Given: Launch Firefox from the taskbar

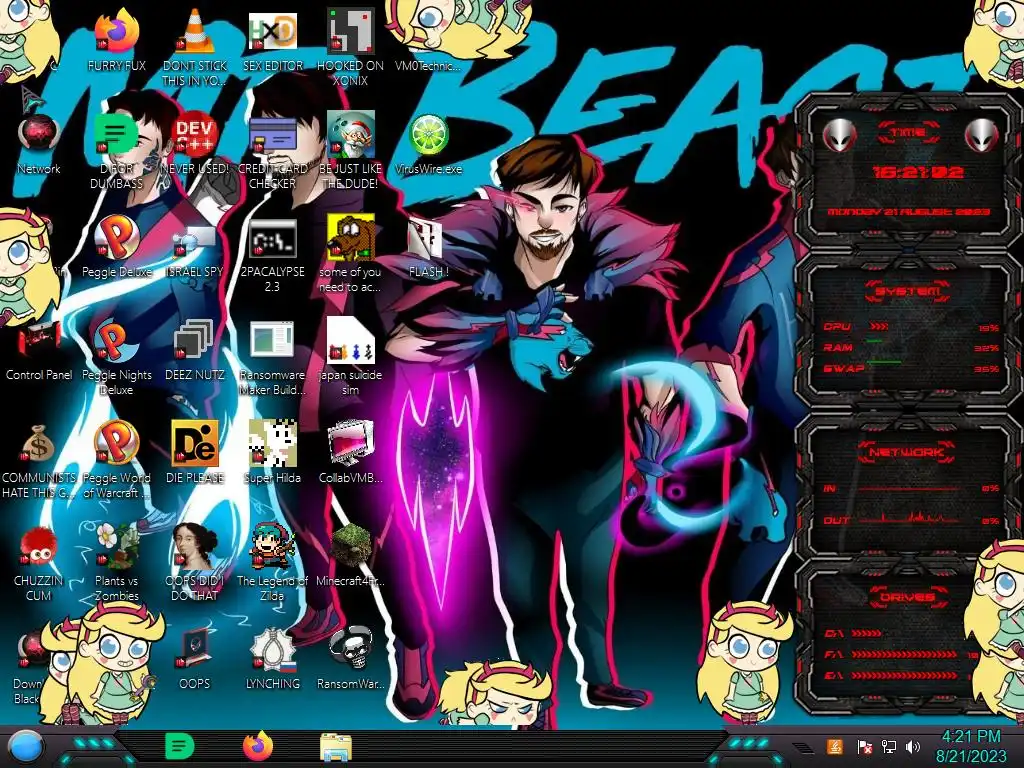Looking at the screenshot, I should tap(257, 746).
